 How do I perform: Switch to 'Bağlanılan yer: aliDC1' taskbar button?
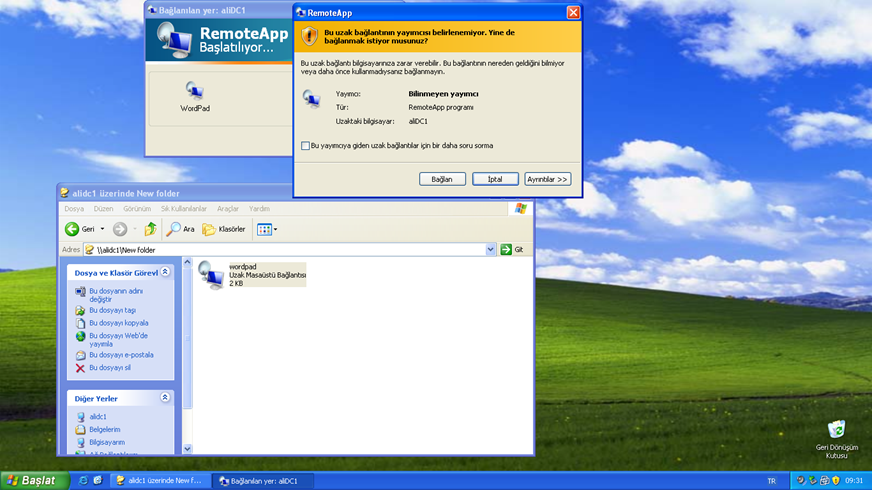pos(262,481)
